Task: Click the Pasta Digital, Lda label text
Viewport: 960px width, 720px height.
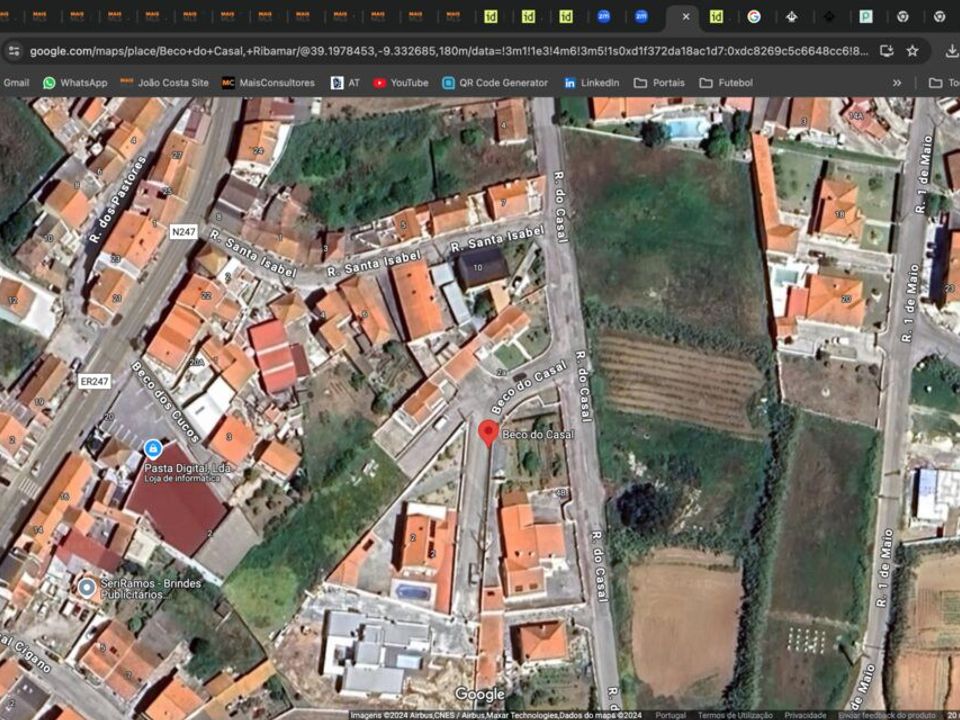Action: tap(187, 468)
